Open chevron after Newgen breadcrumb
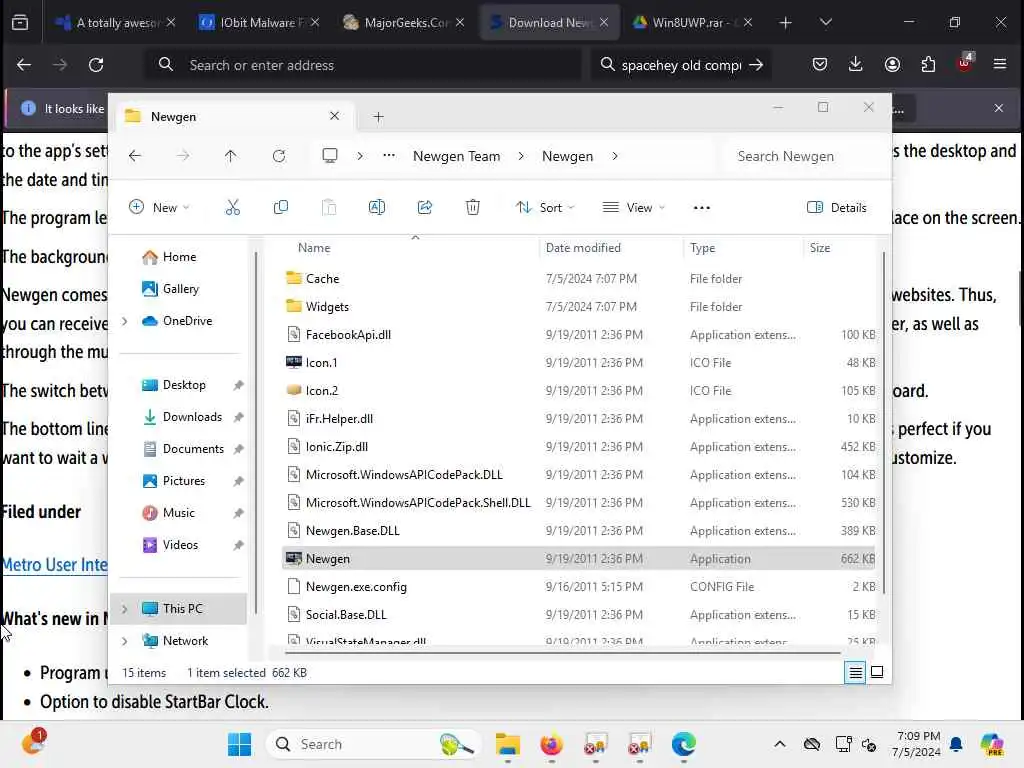1024x768 pixels. coord(615,156)
